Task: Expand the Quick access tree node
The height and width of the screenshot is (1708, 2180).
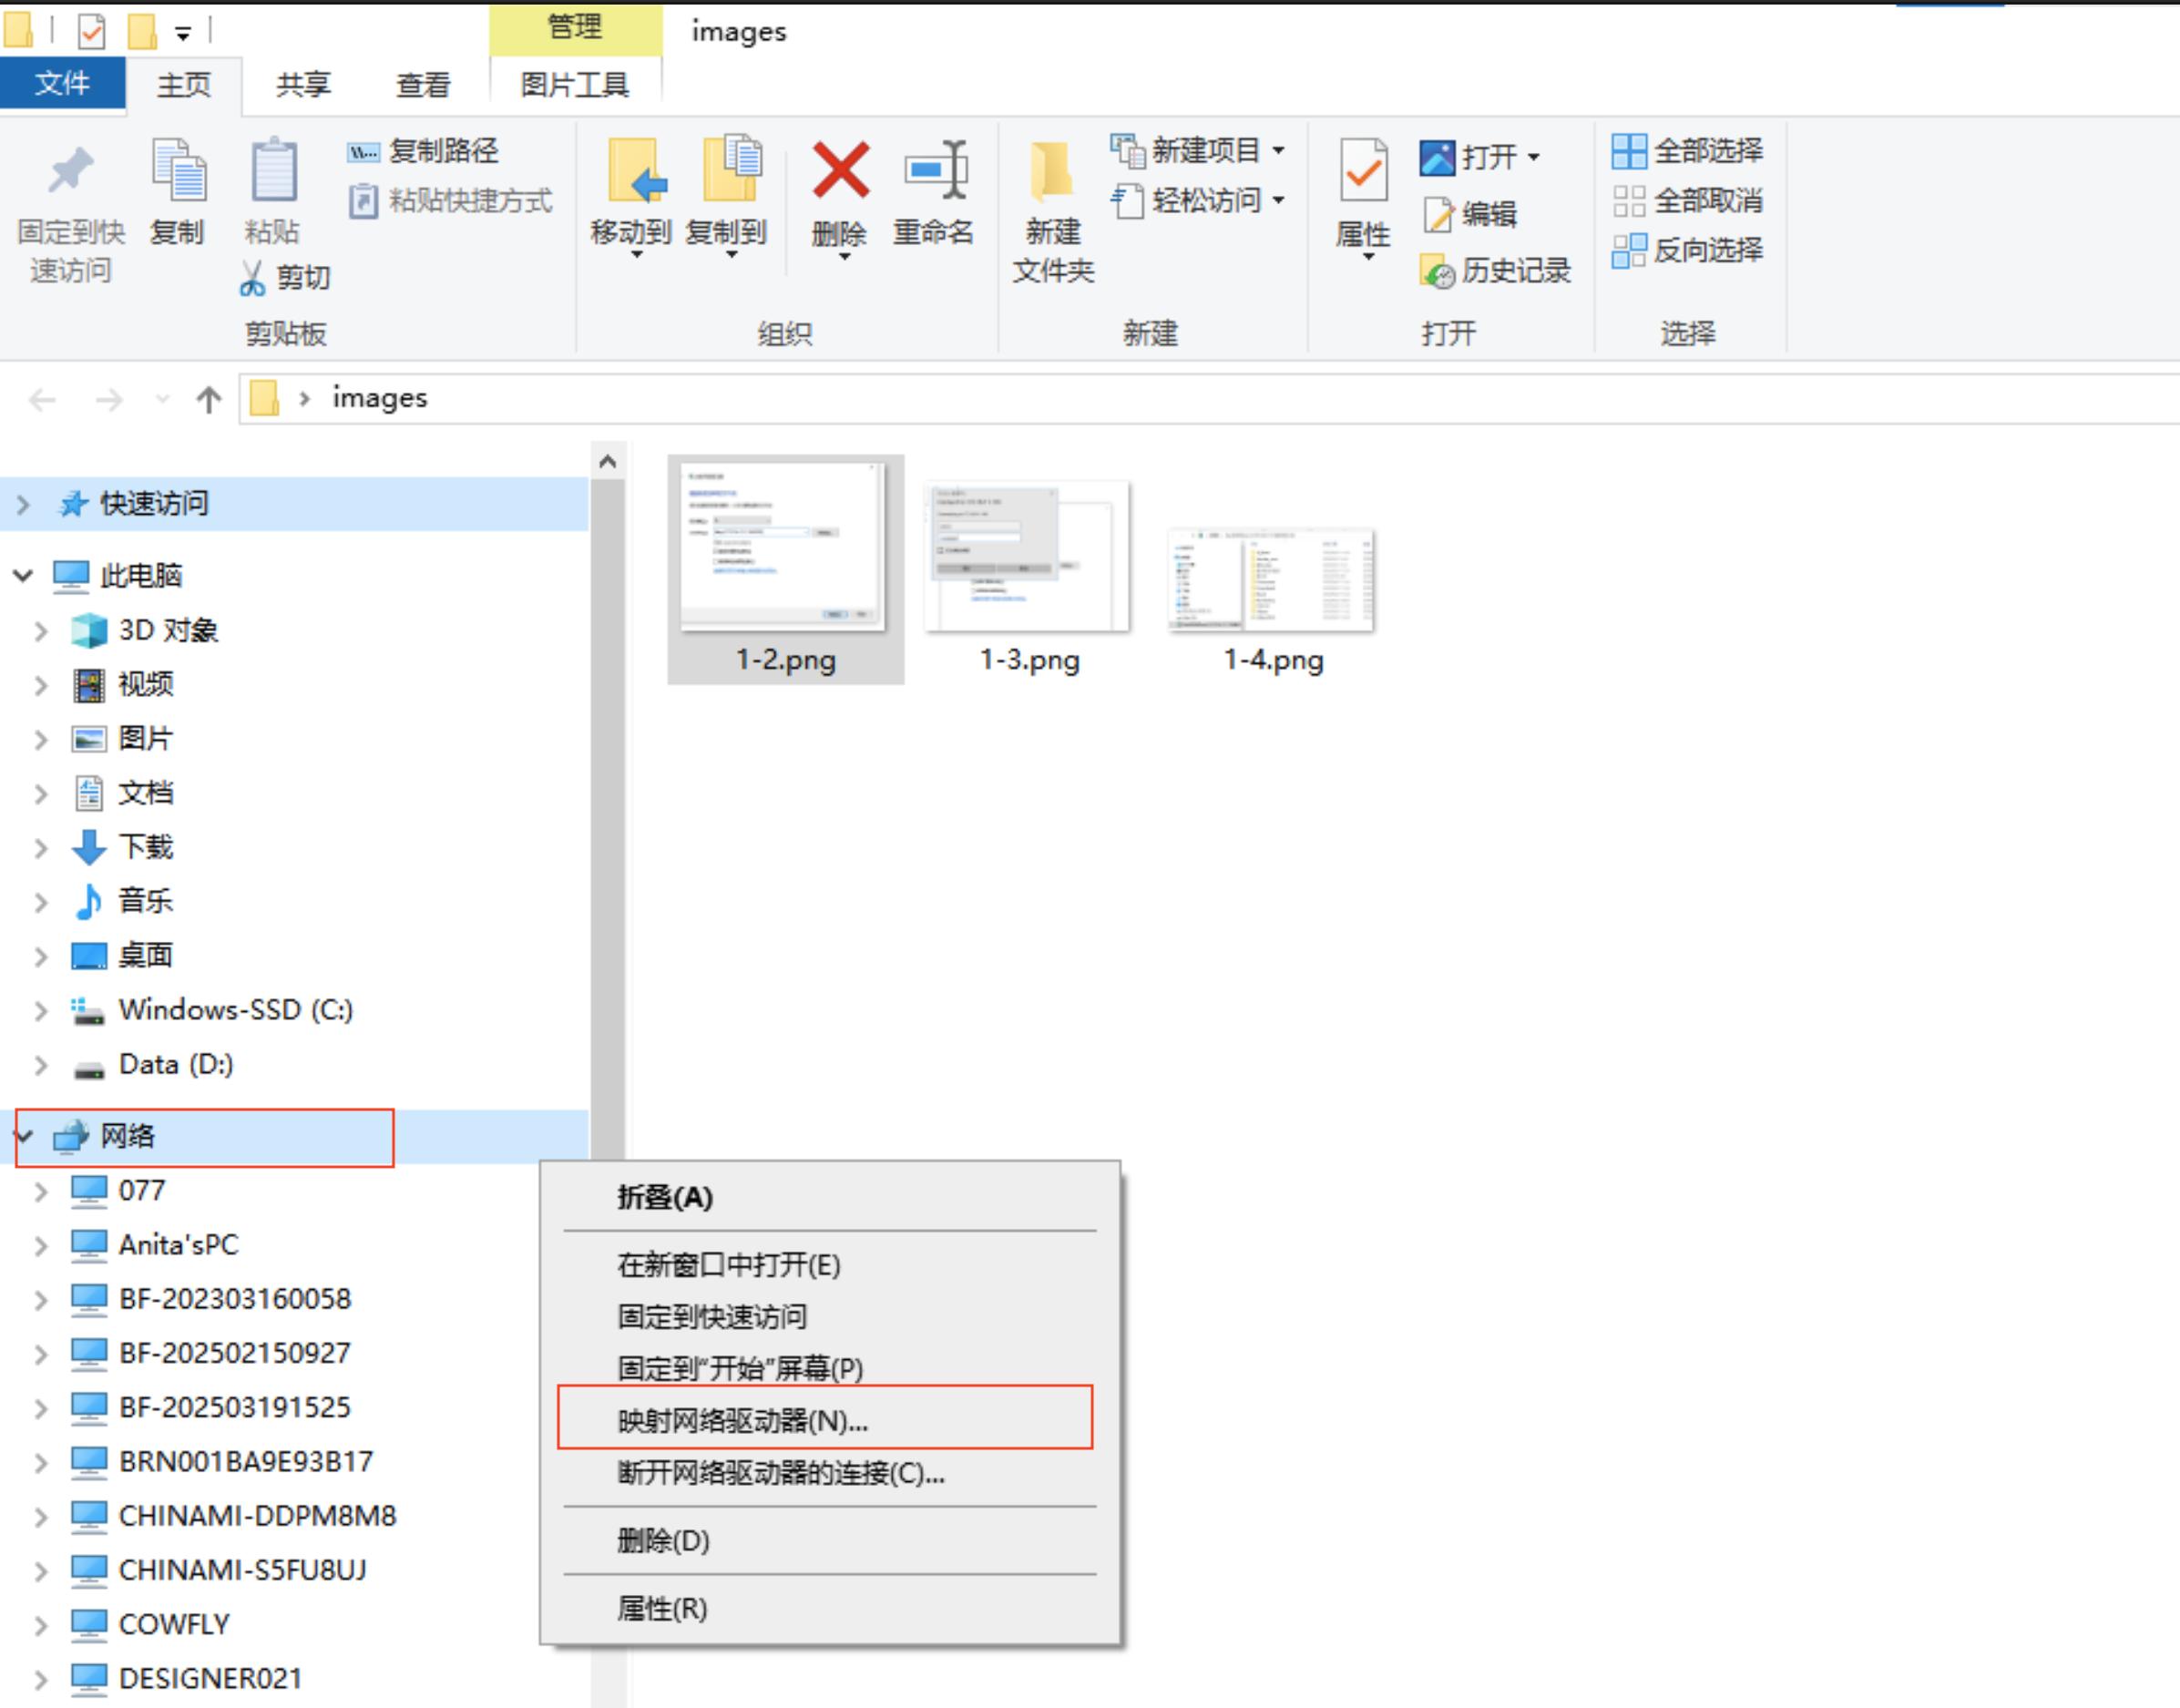Action: pos(24,504)
